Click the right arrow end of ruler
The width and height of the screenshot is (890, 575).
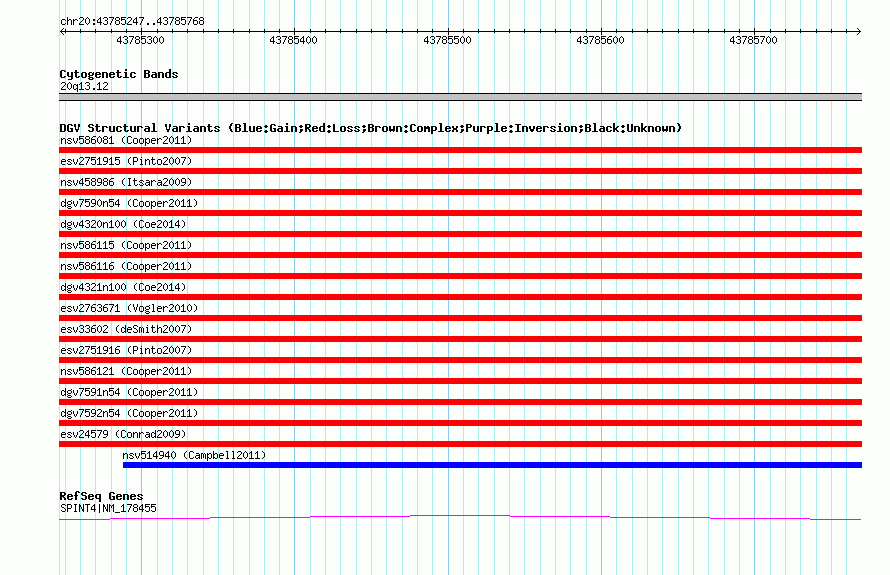click(x=859, y=32)
